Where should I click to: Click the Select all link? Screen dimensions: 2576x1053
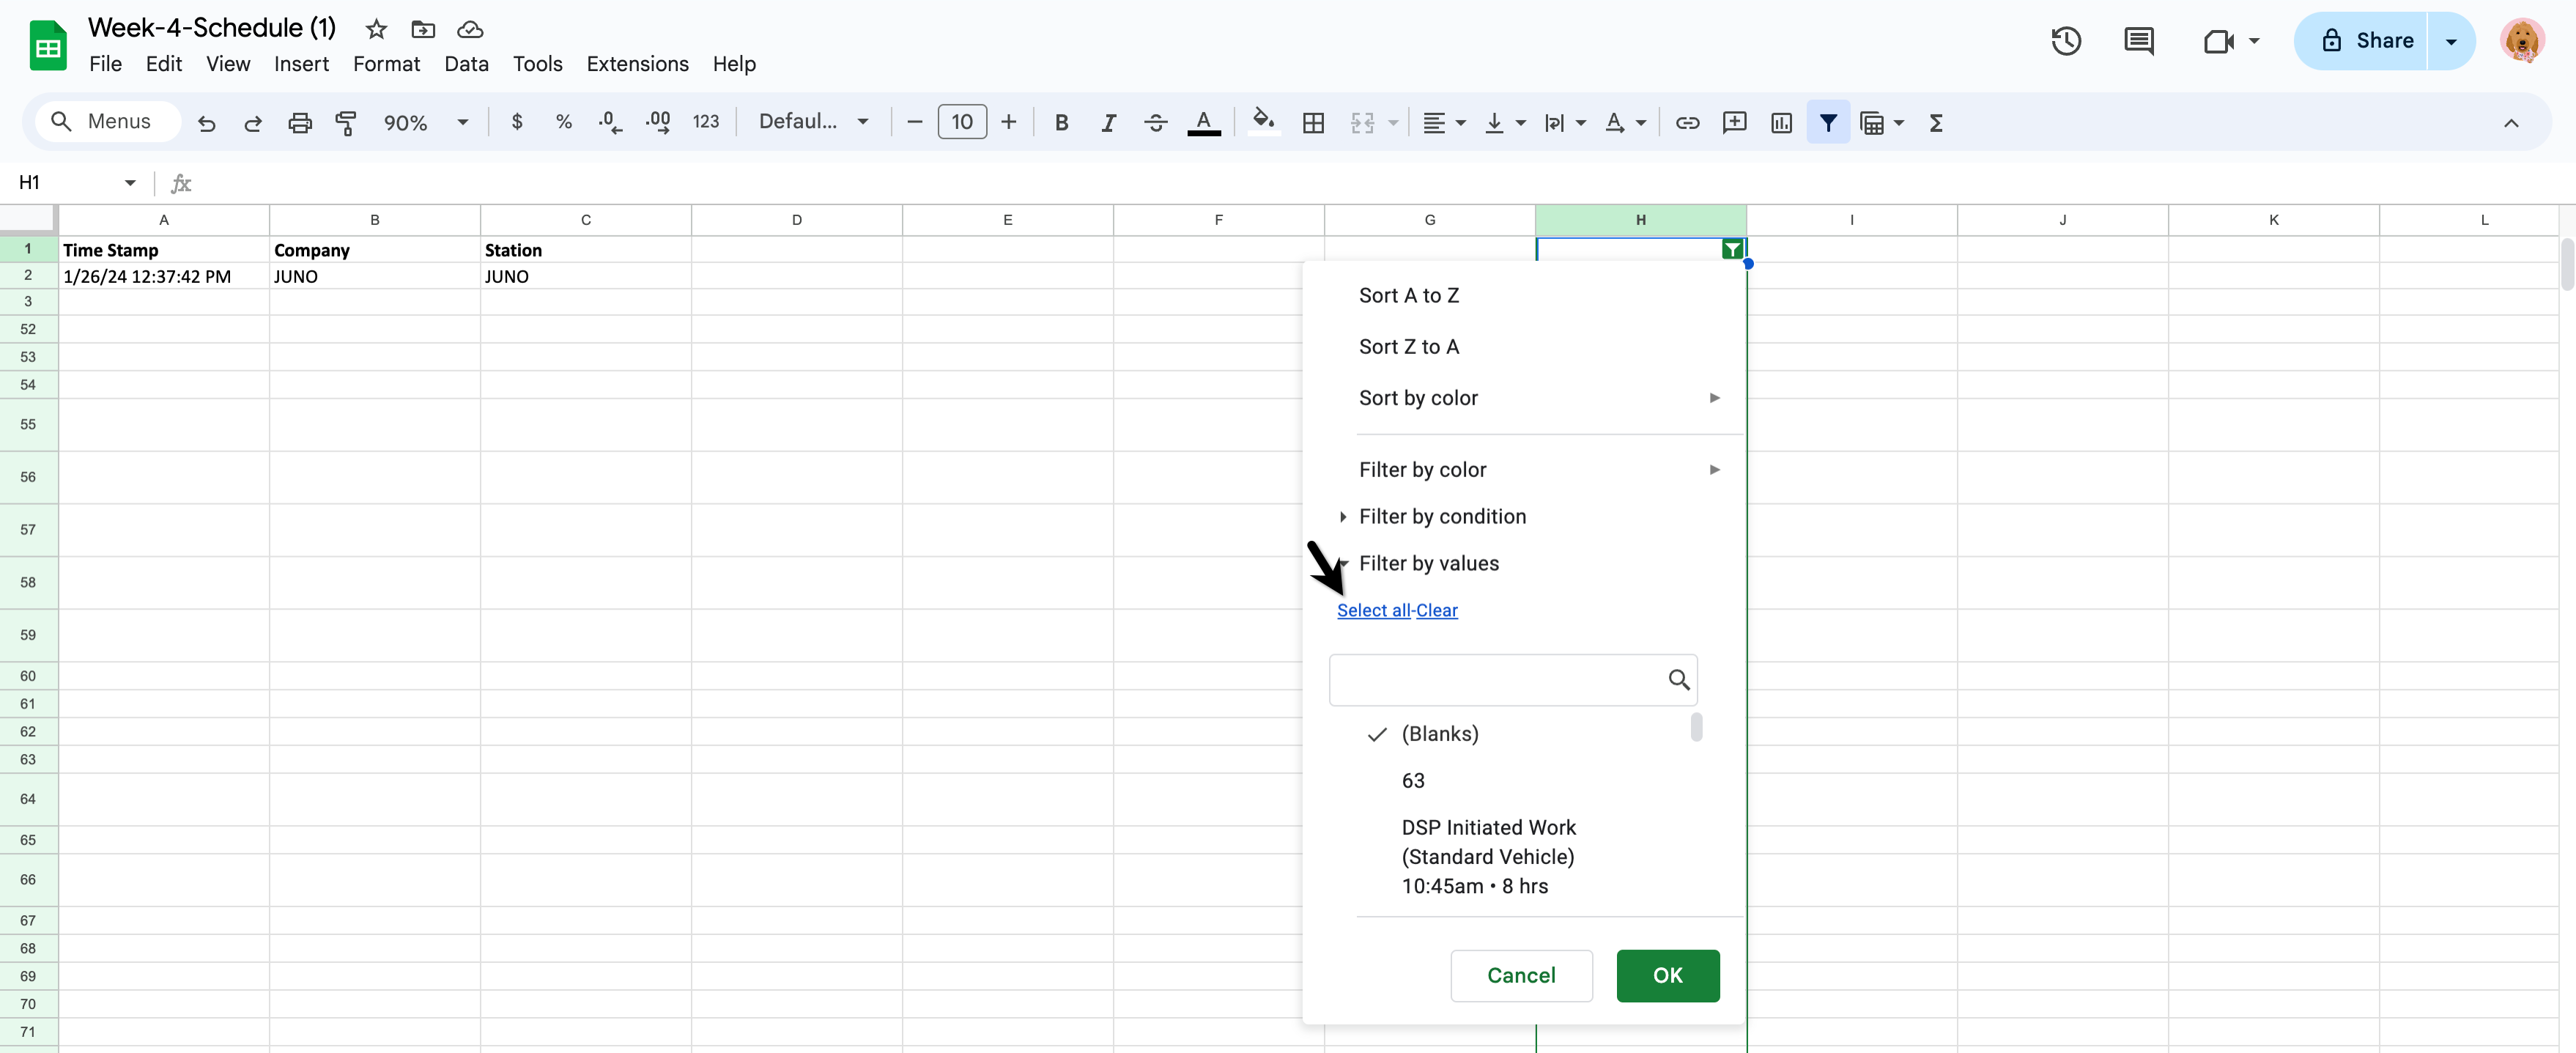(1373, 610)
